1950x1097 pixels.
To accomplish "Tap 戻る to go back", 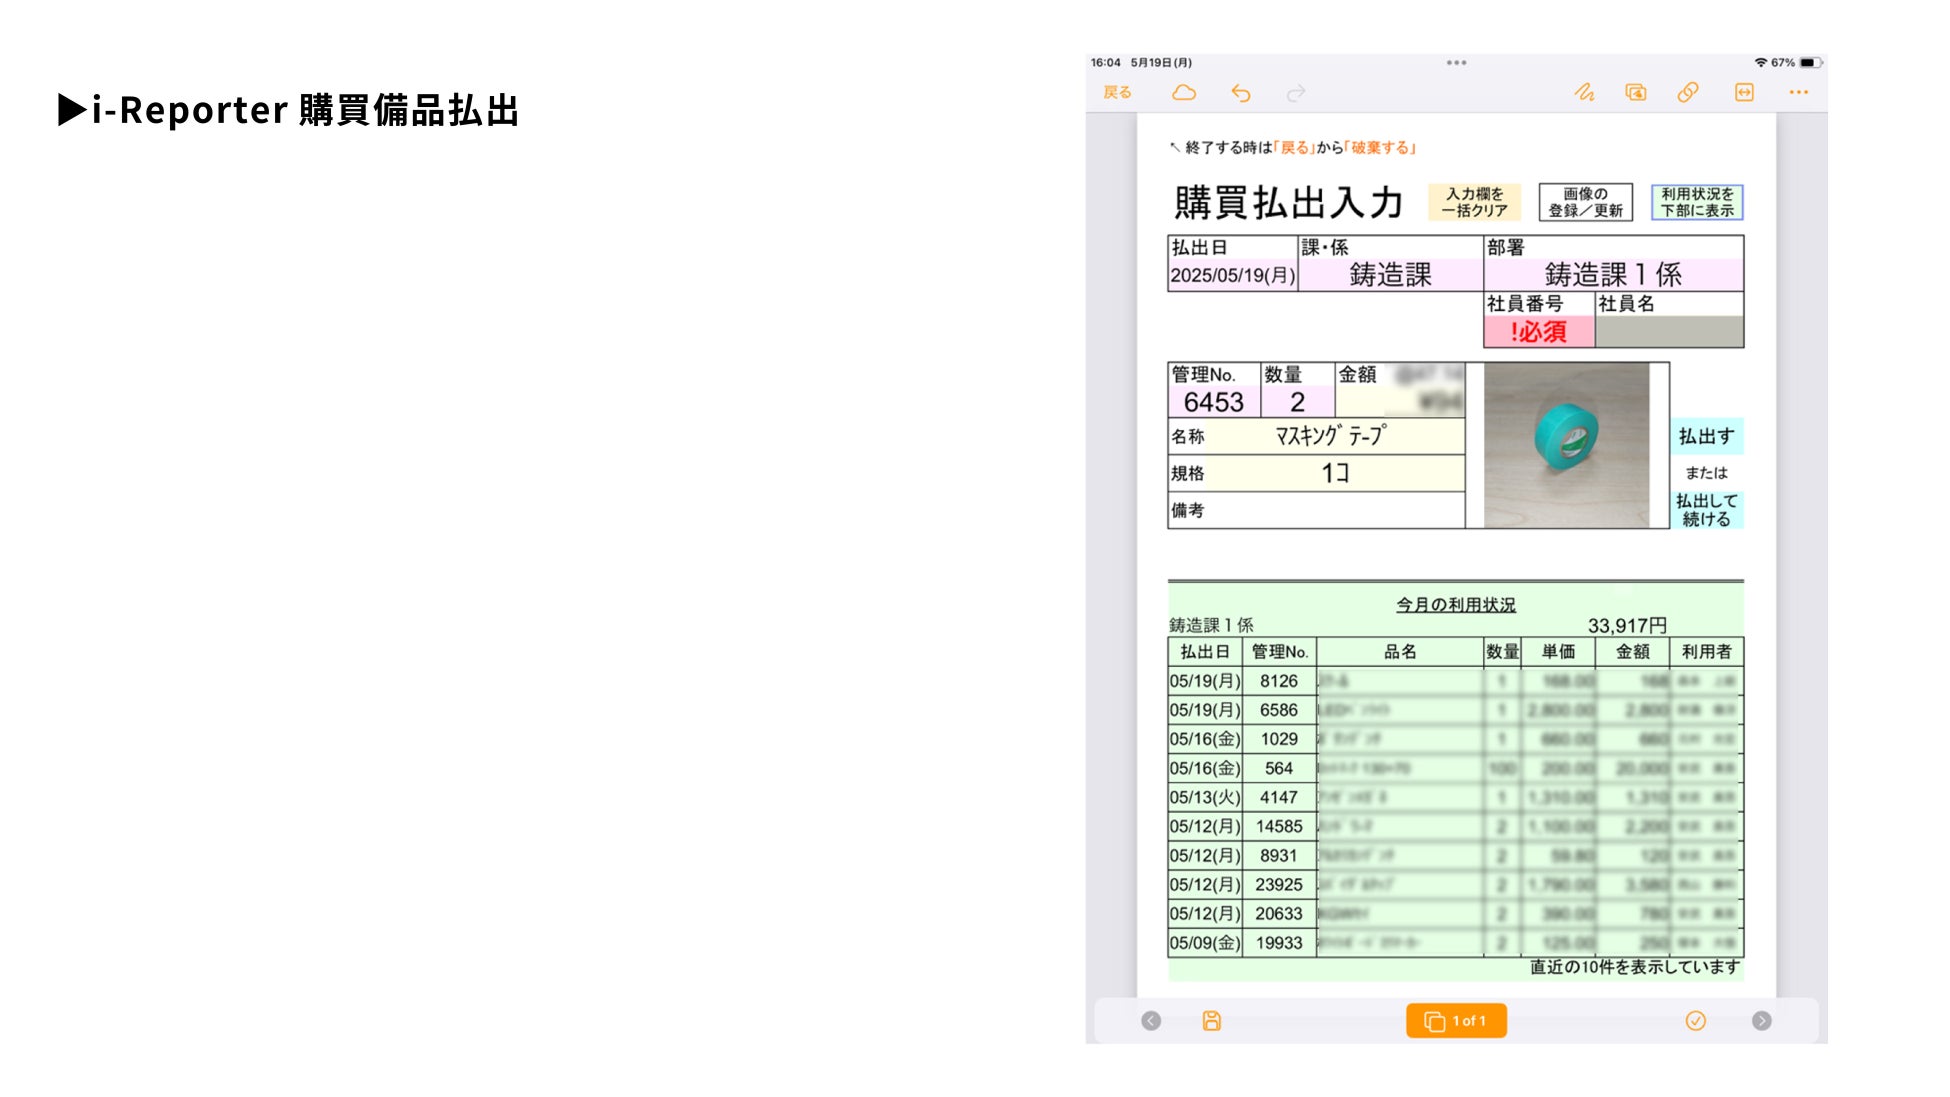I will (x=1117, y=92).
